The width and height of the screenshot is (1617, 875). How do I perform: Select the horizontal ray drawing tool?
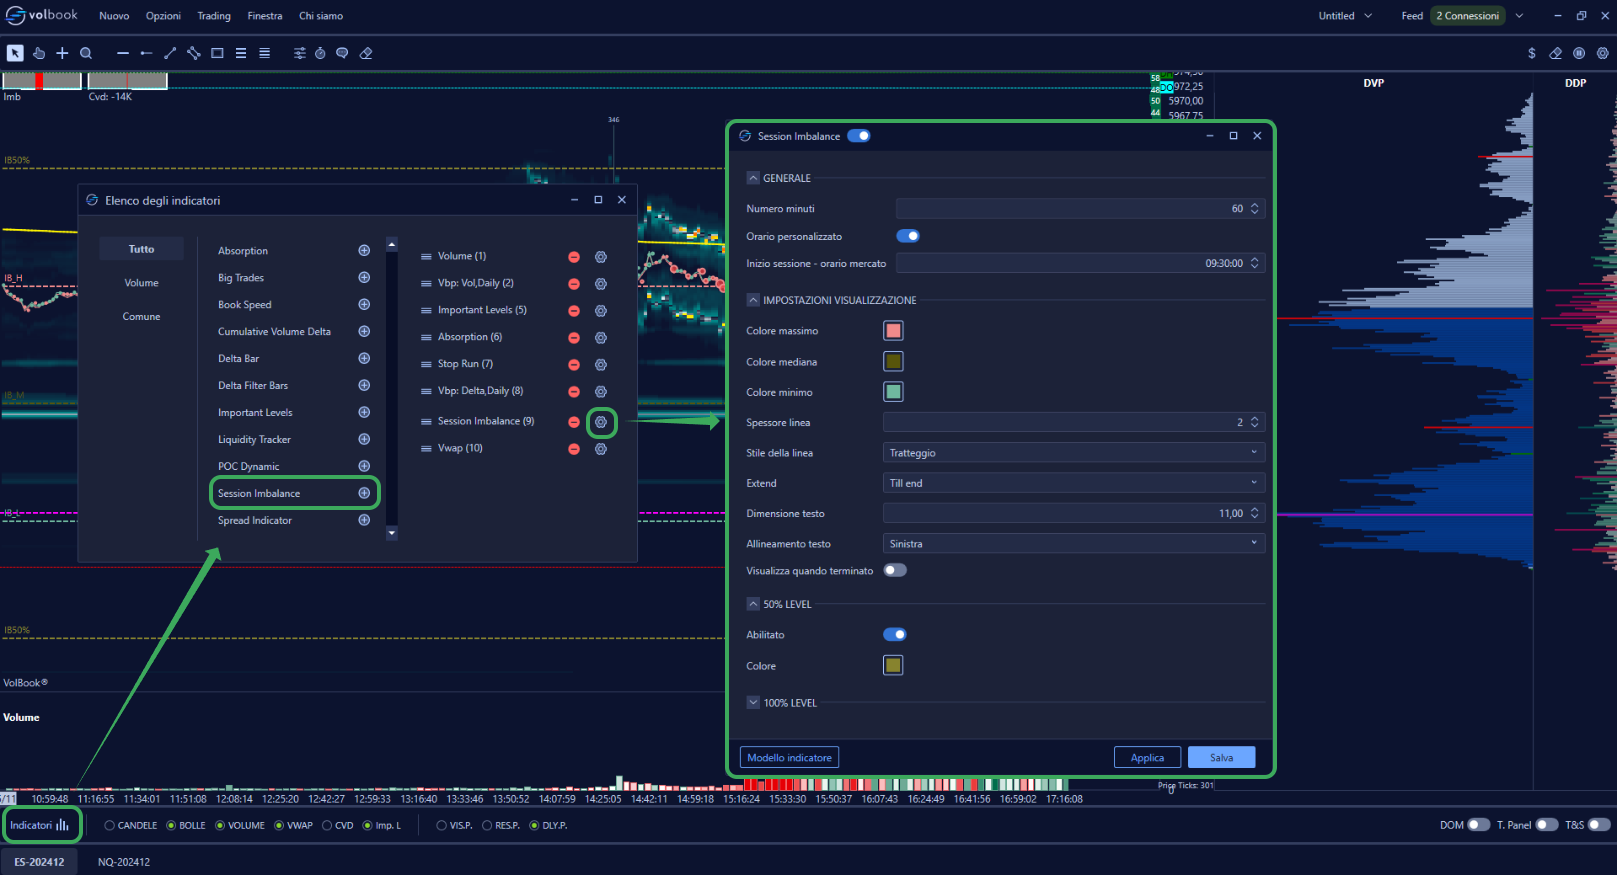pyautogui.click(x=146, y=53)
